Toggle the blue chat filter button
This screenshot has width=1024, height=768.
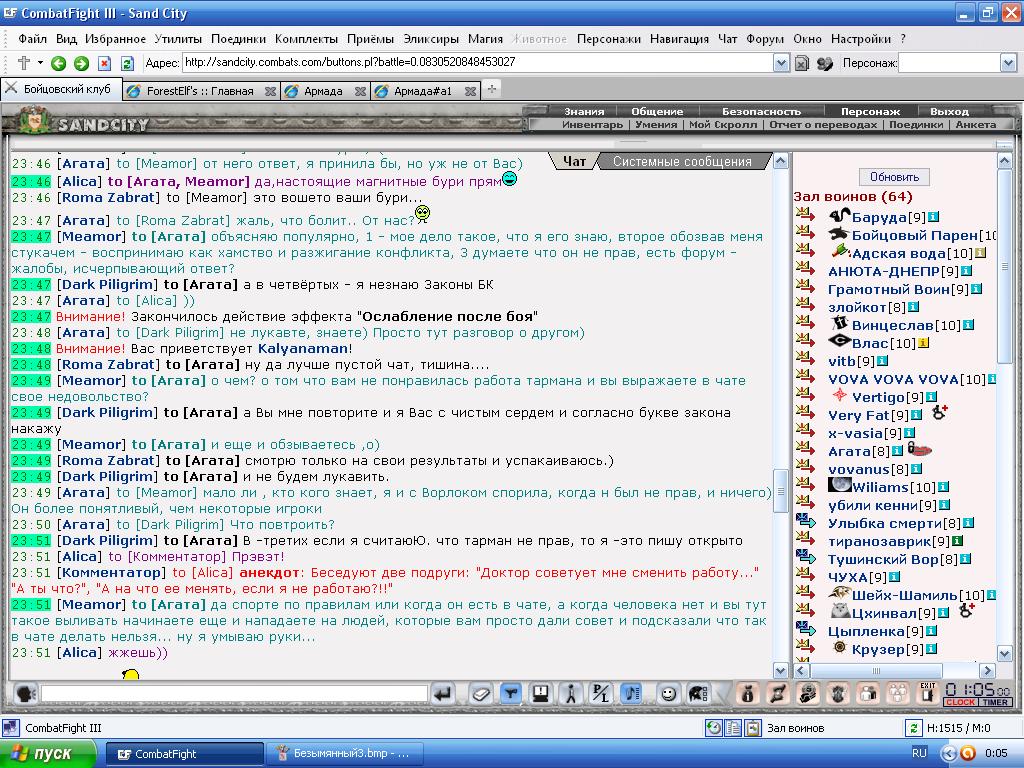coord(511,694)
